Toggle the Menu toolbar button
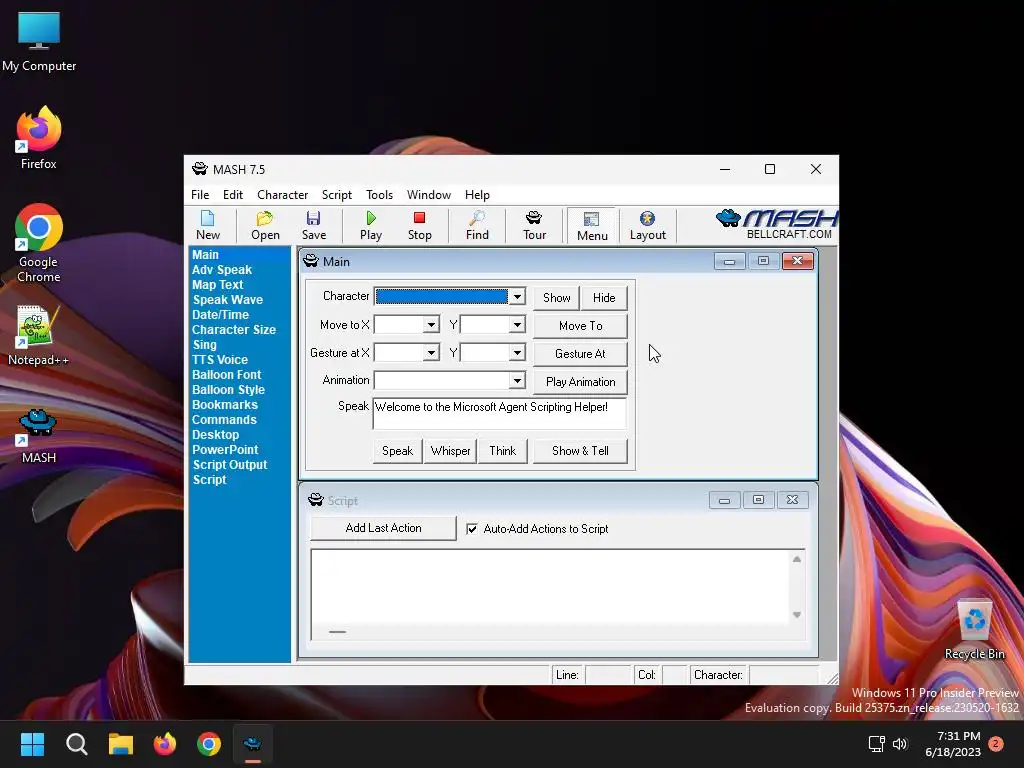Viewport: 1024px width, 768px height. coord(592,225)
